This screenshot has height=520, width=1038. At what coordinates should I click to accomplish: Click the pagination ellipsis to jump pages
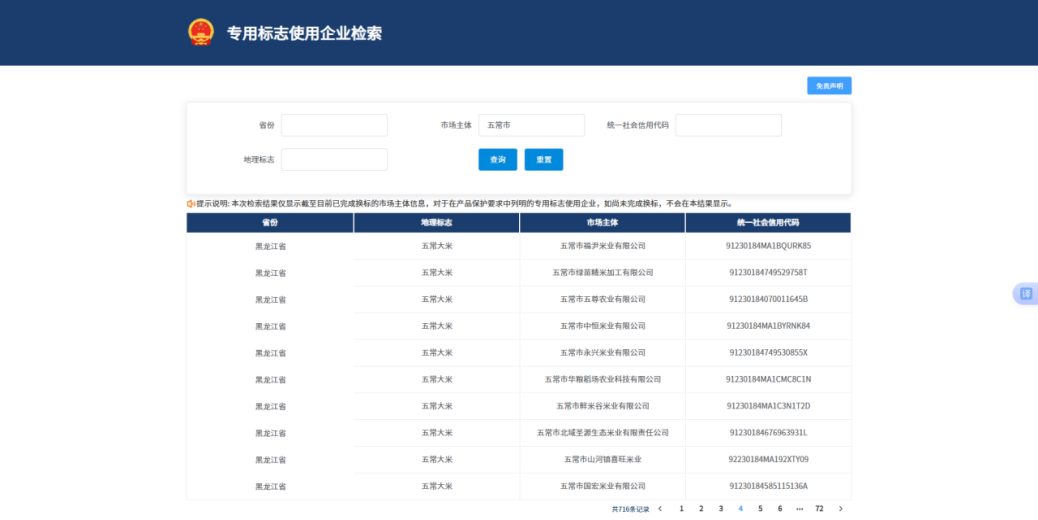click(x=799, y=509)
